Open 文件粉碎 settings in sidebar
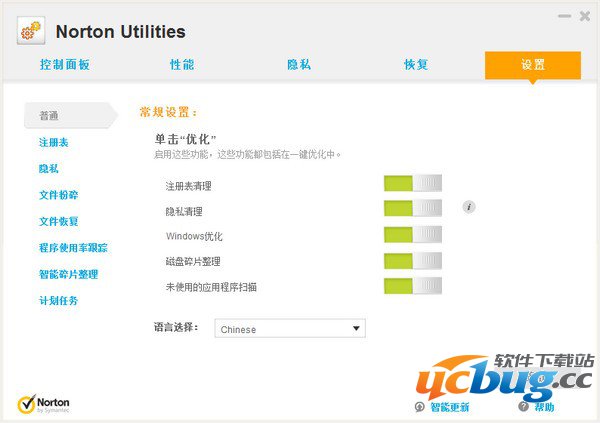The width and height of the screenshot is (600, 423). click(x=58, y=194)
